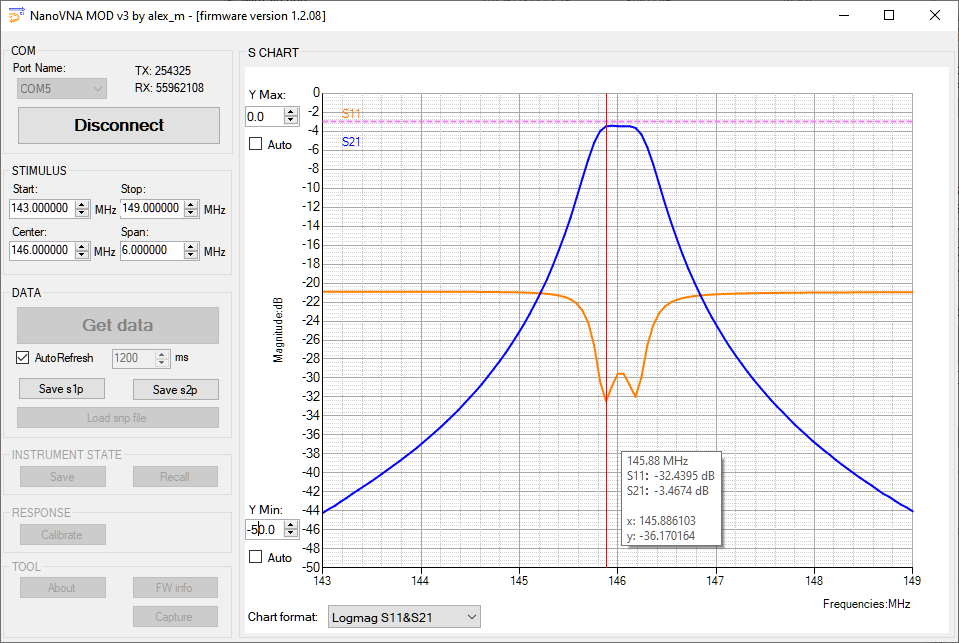Increase Y Max value with spinner up arrow
Screen dimensions: 959x643
(291, 113)
